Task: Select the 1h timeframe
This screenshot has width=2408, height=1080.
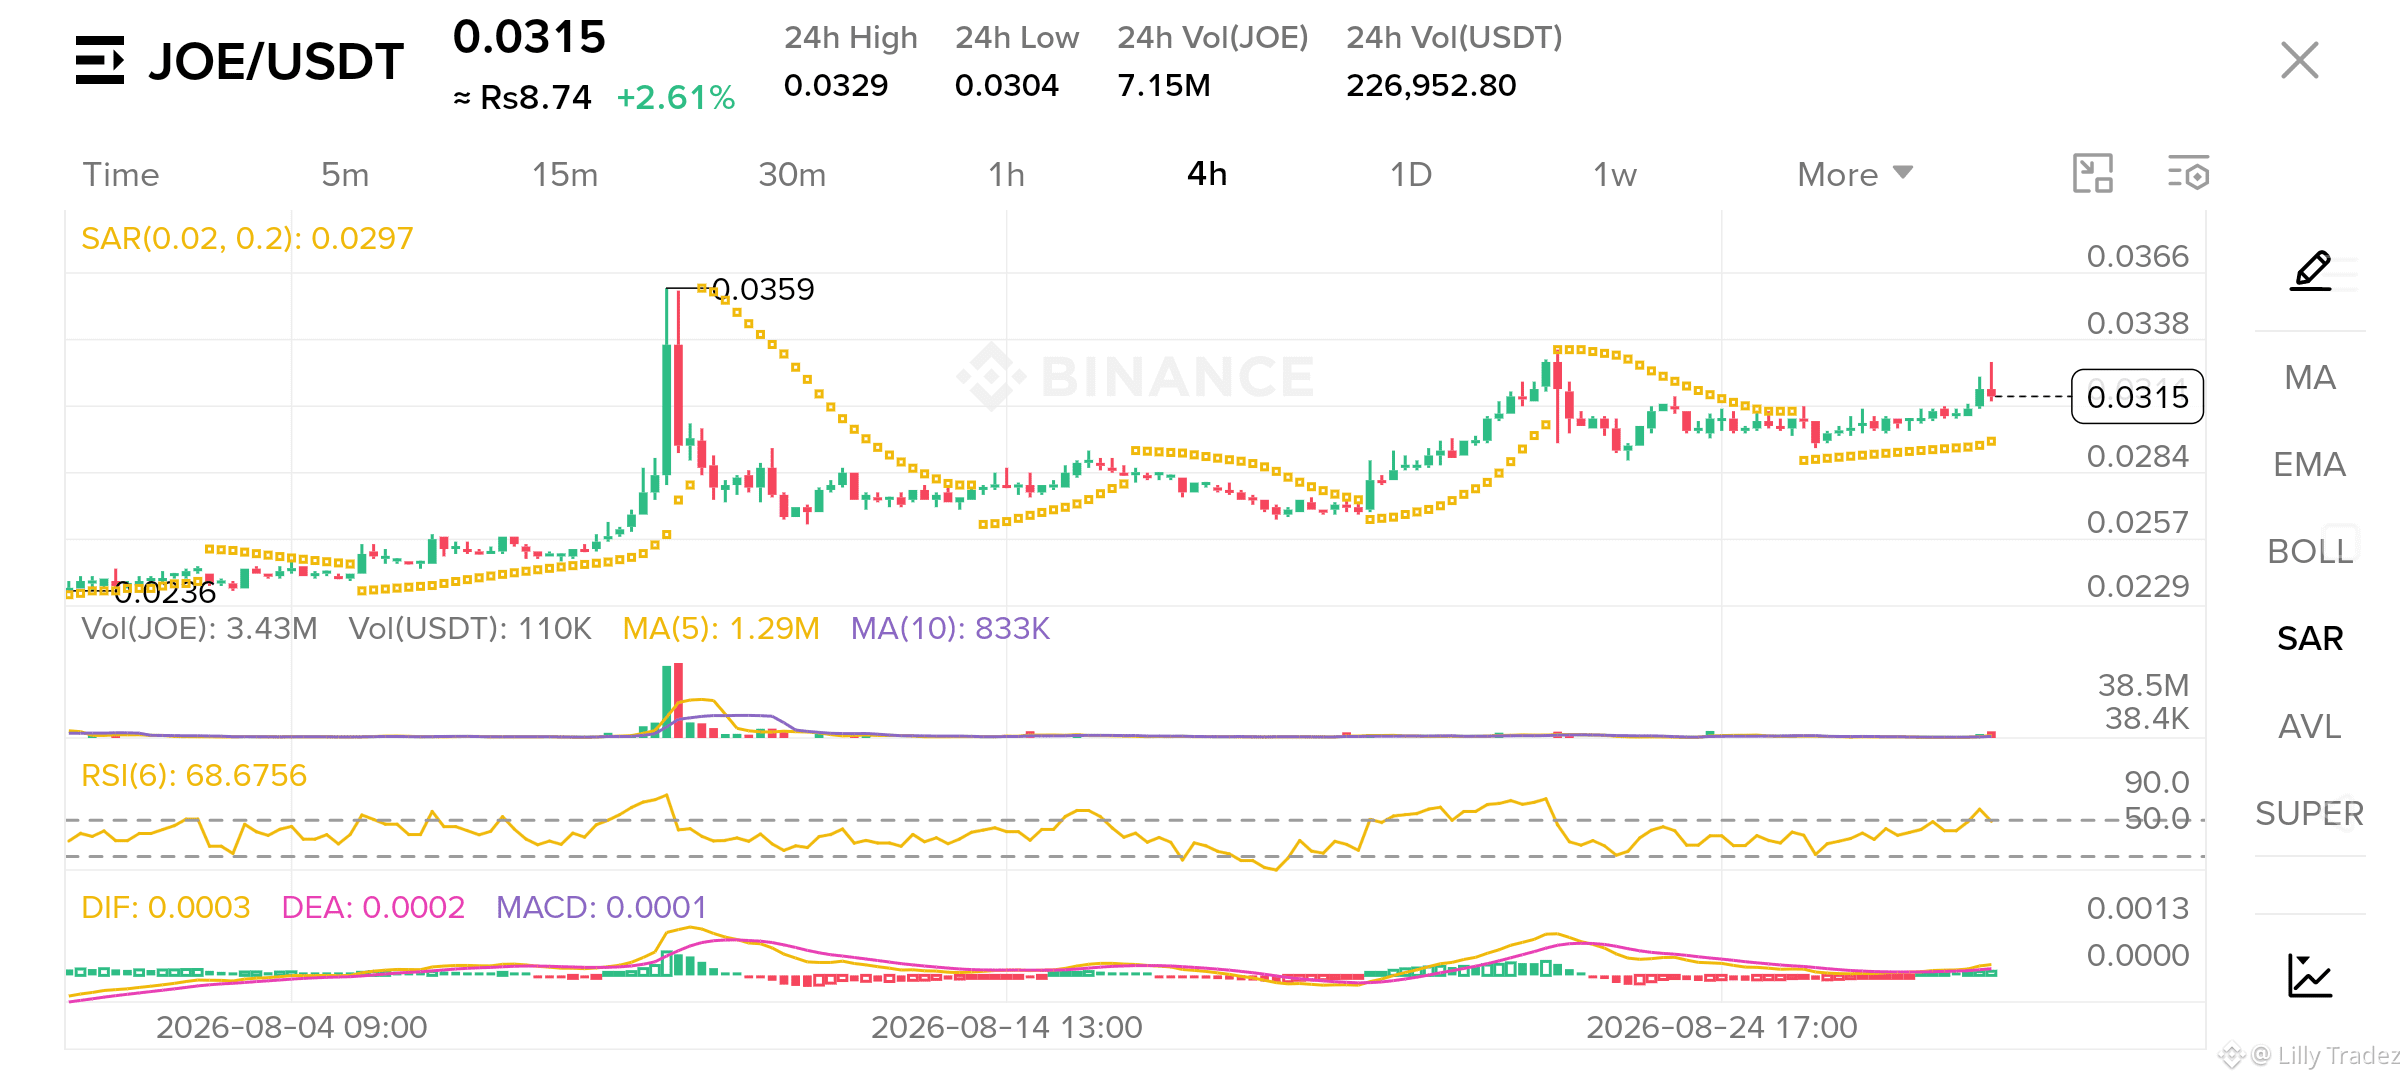Action: tap(1006, 175)
